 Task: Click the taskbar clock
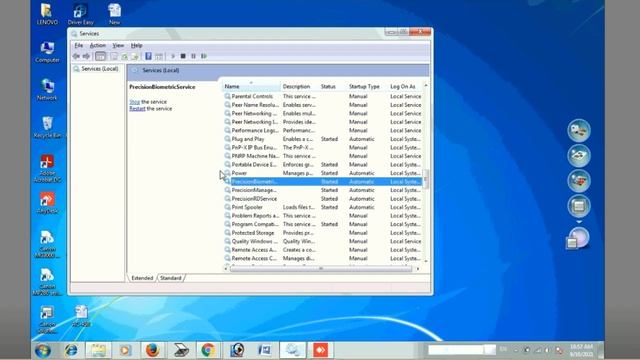pyautogui.click(x=581, y=350)
